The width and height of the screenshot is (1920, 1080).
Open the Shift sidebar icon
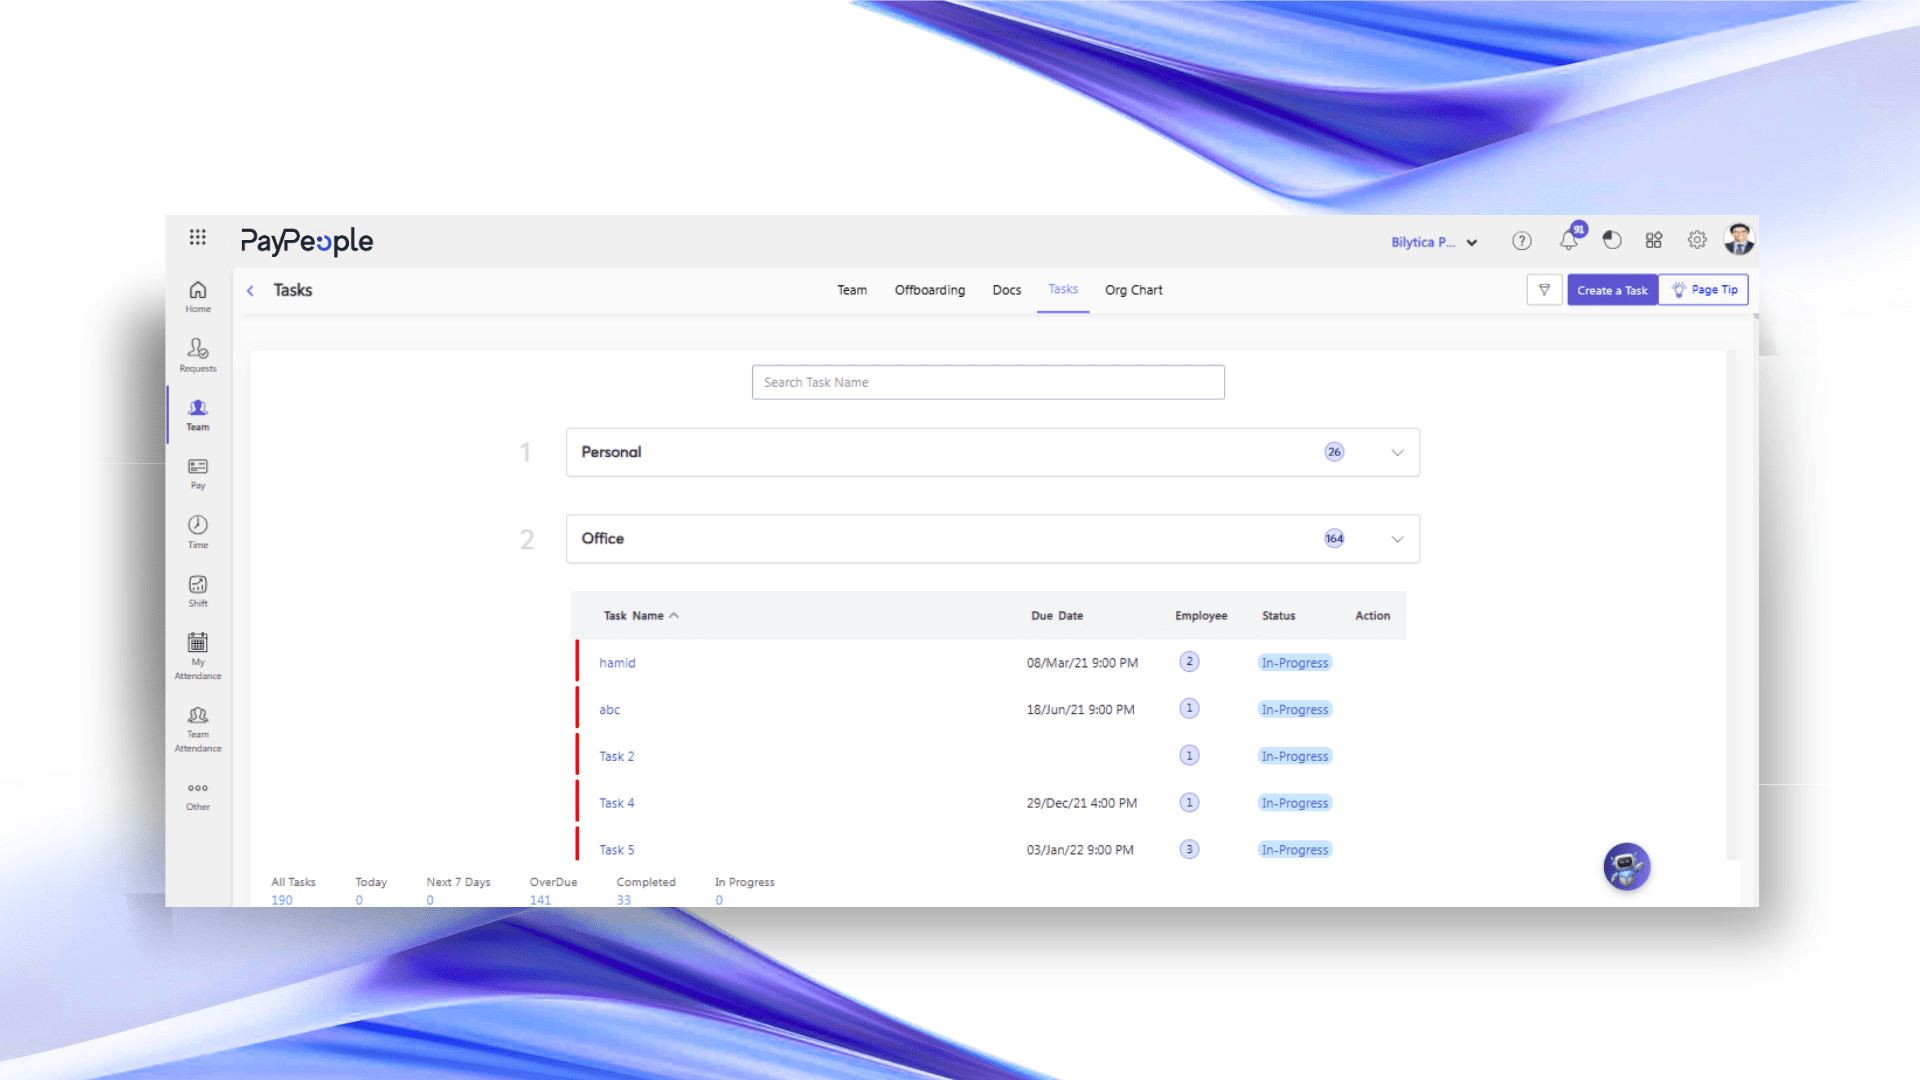(x=197, y=590)
